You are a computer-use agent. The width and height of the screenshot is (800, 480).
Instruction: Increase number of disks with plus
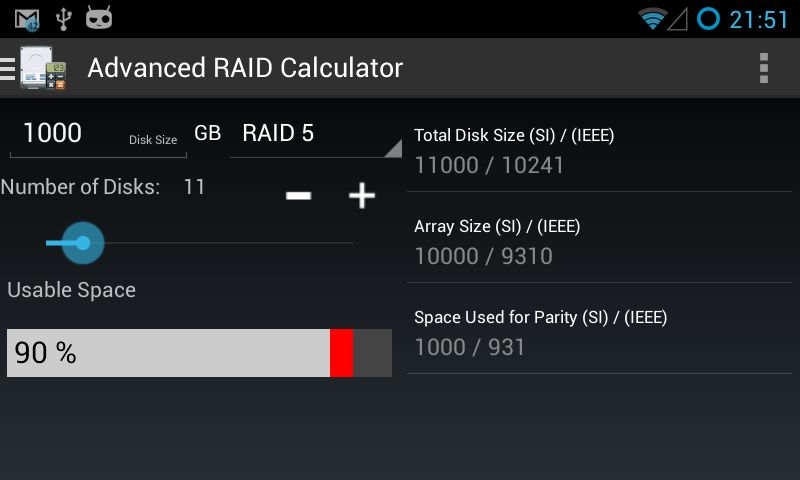361,196
